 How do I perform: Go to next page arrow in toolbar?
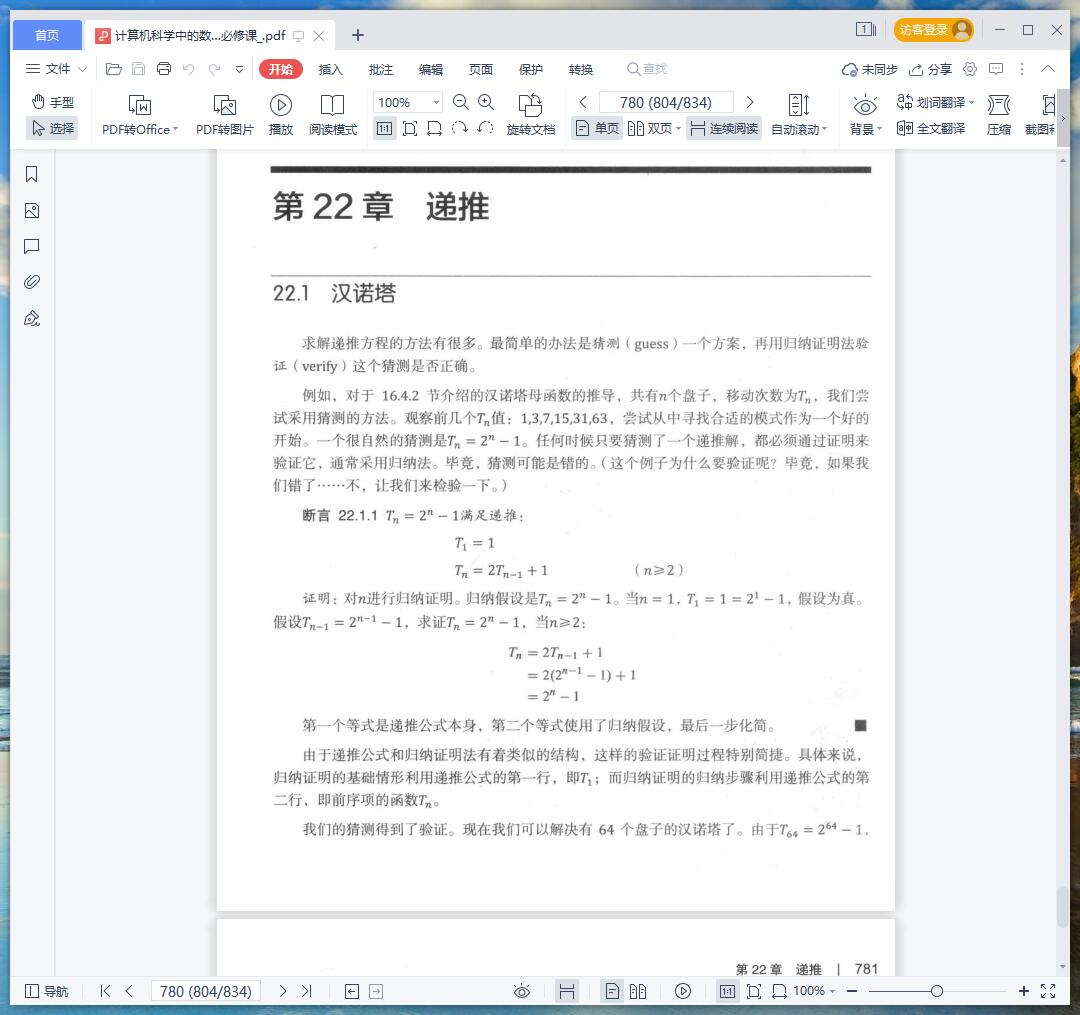tap(750, 103)
